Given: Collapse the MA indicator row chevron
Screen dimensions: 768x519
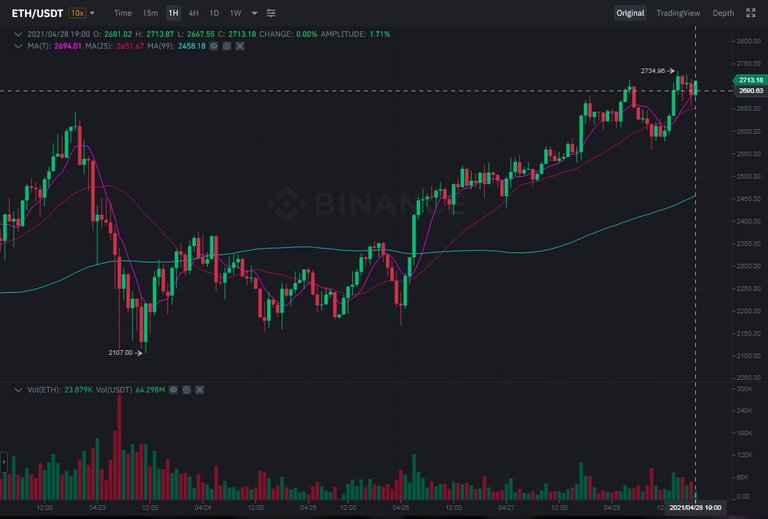Looking at the screenshot, I should coord(18,46).
